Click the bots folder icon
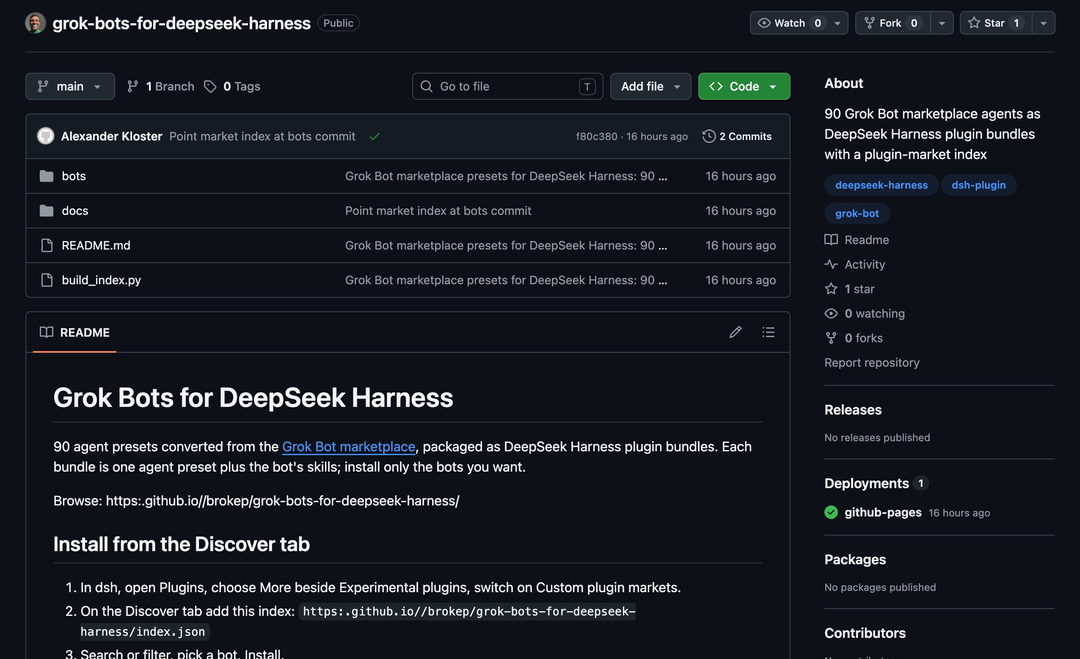1080x659 pixels. 46,176
